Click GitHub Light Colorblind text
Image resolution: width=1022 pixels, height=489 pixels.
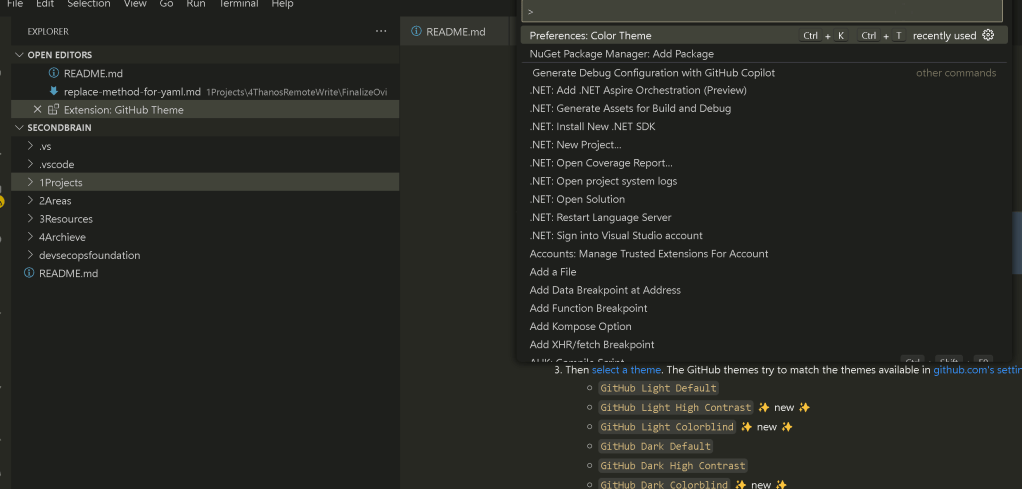coord(667,427)
